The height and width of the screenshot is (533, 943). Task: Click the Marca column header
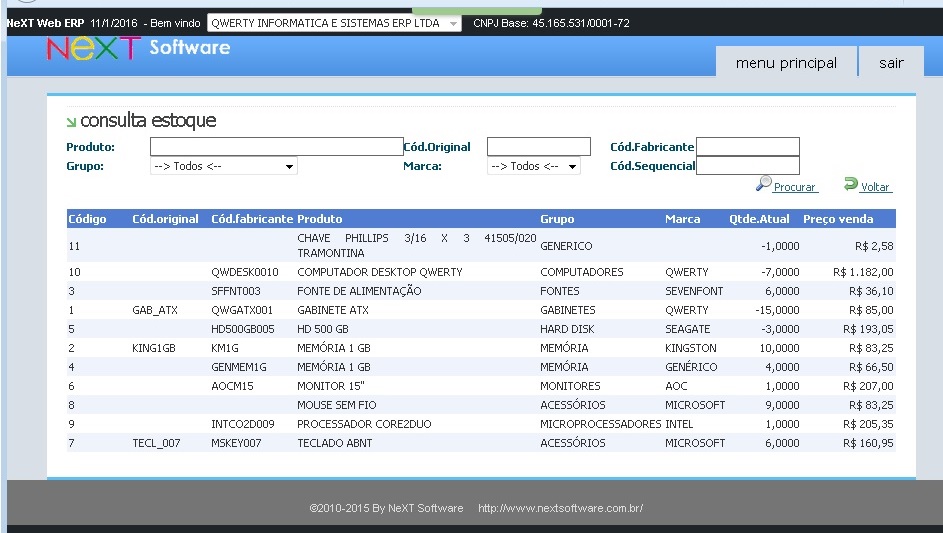coord(683,219)
